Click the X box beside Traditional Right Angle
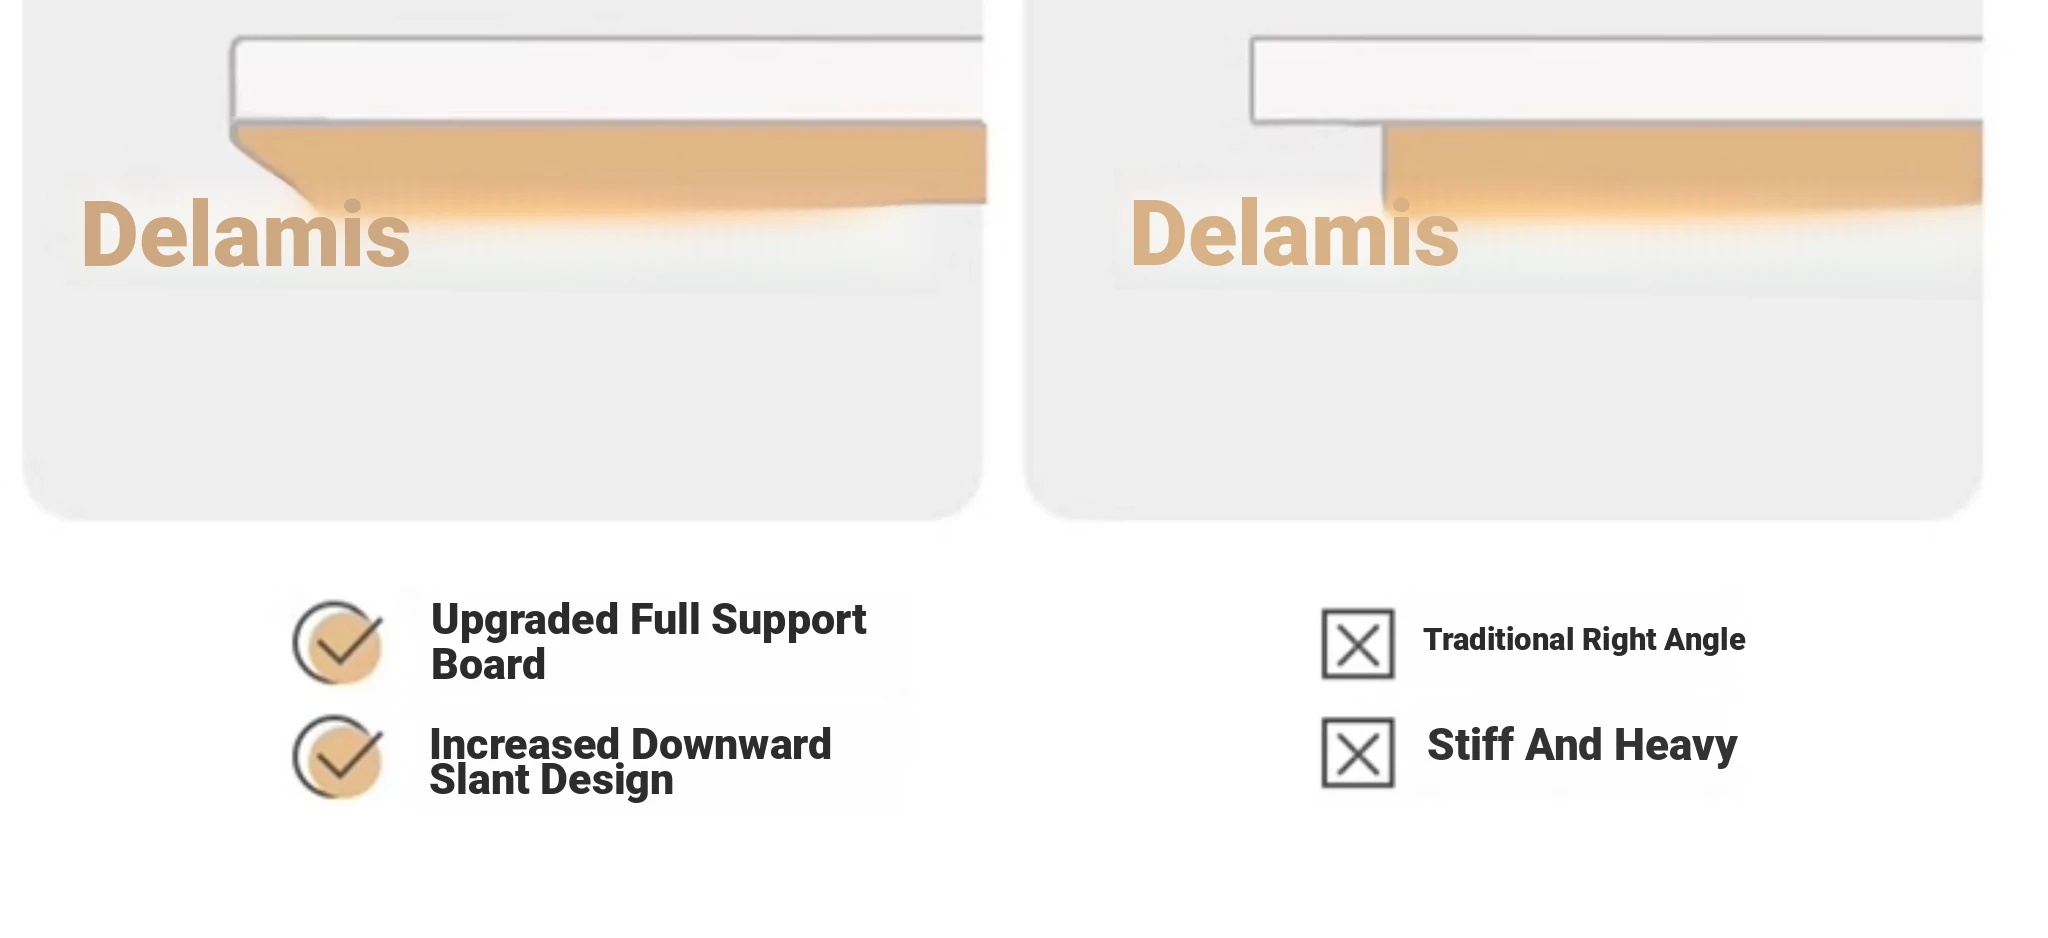The width and height of the screenshot is (2048, 938). coord(1357,644)
